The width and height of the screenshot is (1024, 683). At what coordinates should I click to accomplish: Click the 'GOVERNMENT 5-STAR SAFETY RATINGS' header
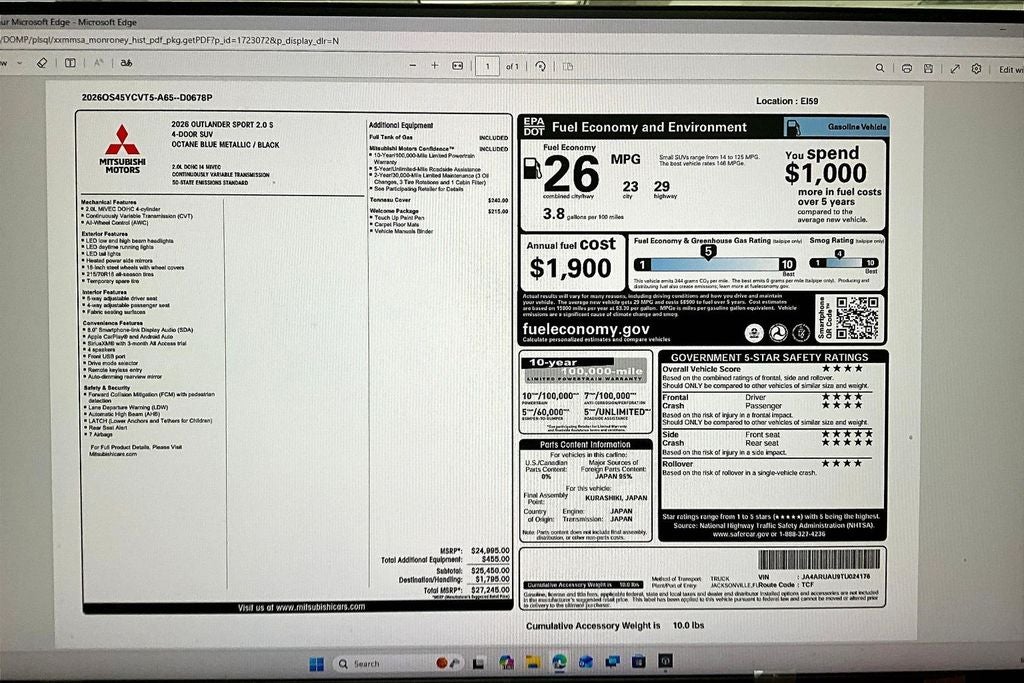(769, 357)
